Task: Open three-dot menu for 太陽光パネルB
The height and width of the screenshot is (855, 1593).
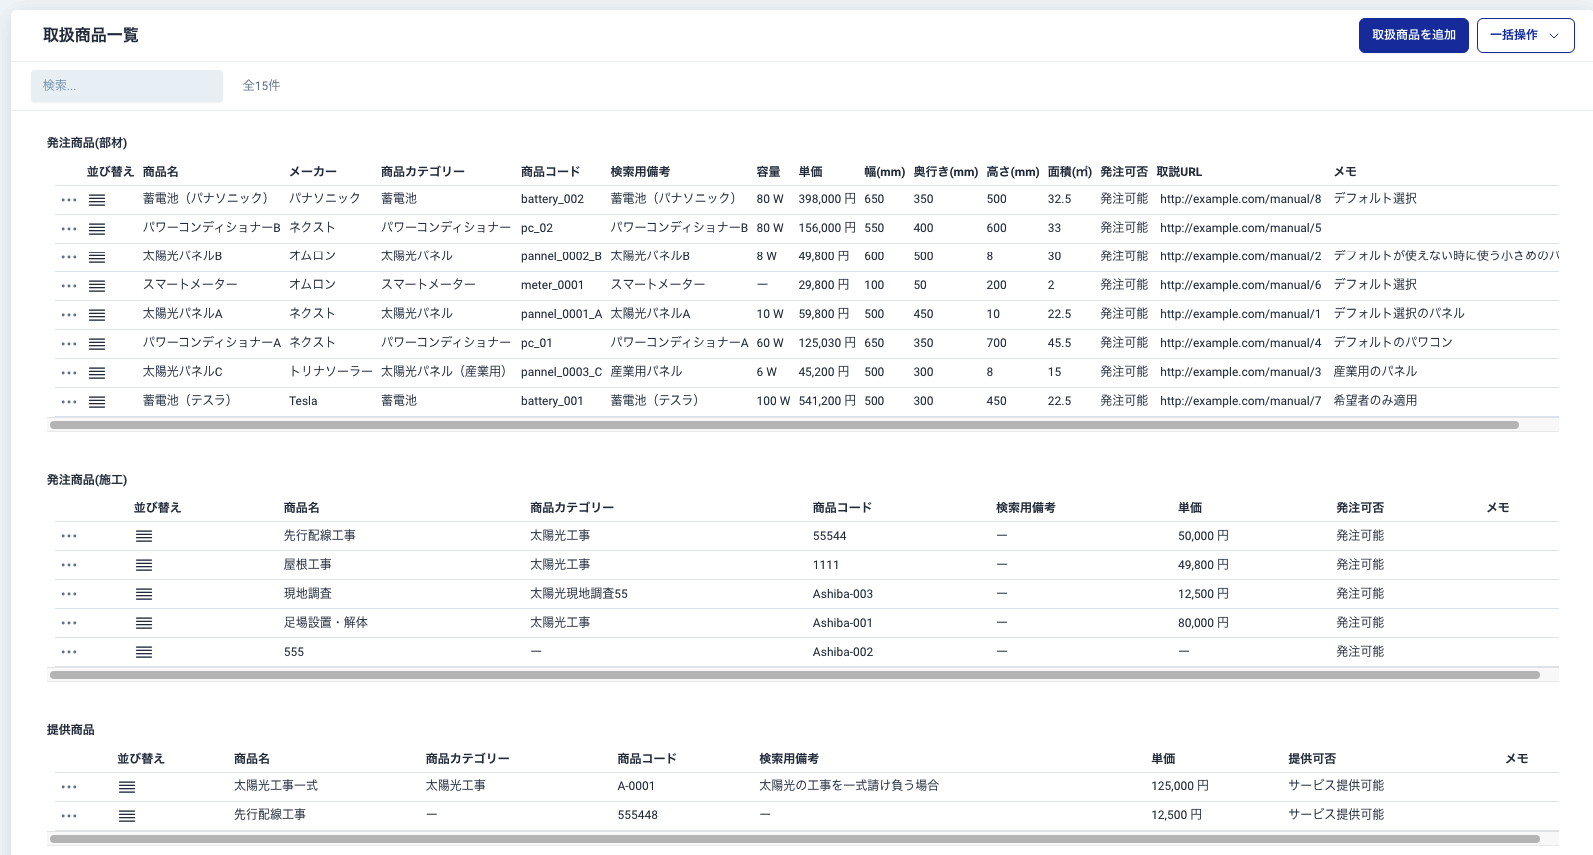Action: (x=69, y=257)
